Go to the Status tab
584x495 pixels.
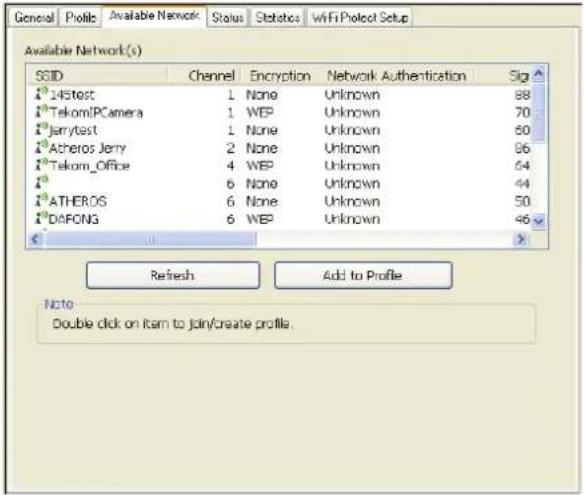[228, 18]
